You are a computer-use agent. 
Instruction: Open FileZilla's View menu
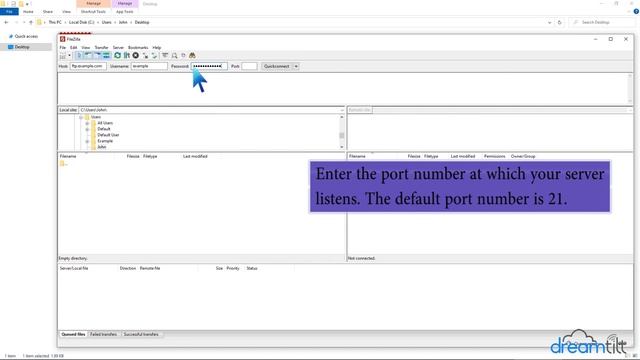pyautogui.click(x=86, y=48)
